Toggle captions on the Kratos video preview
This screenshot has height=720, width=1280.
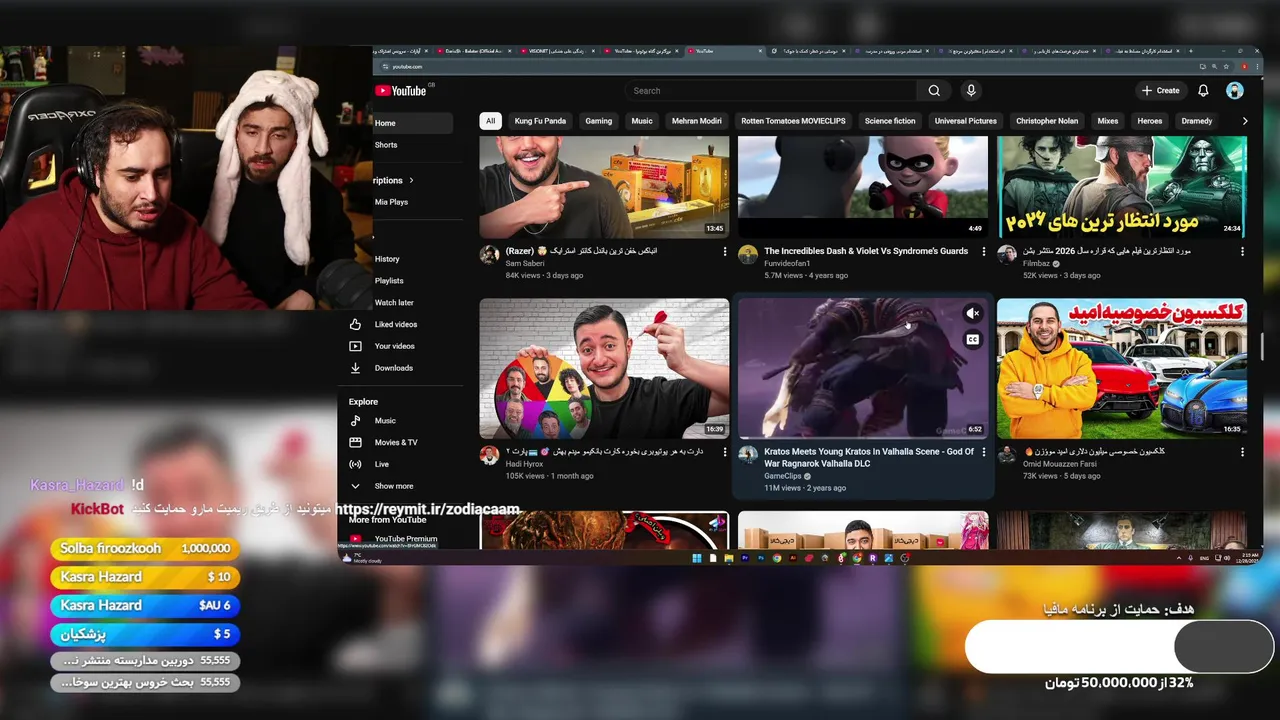tap(972, 340)
